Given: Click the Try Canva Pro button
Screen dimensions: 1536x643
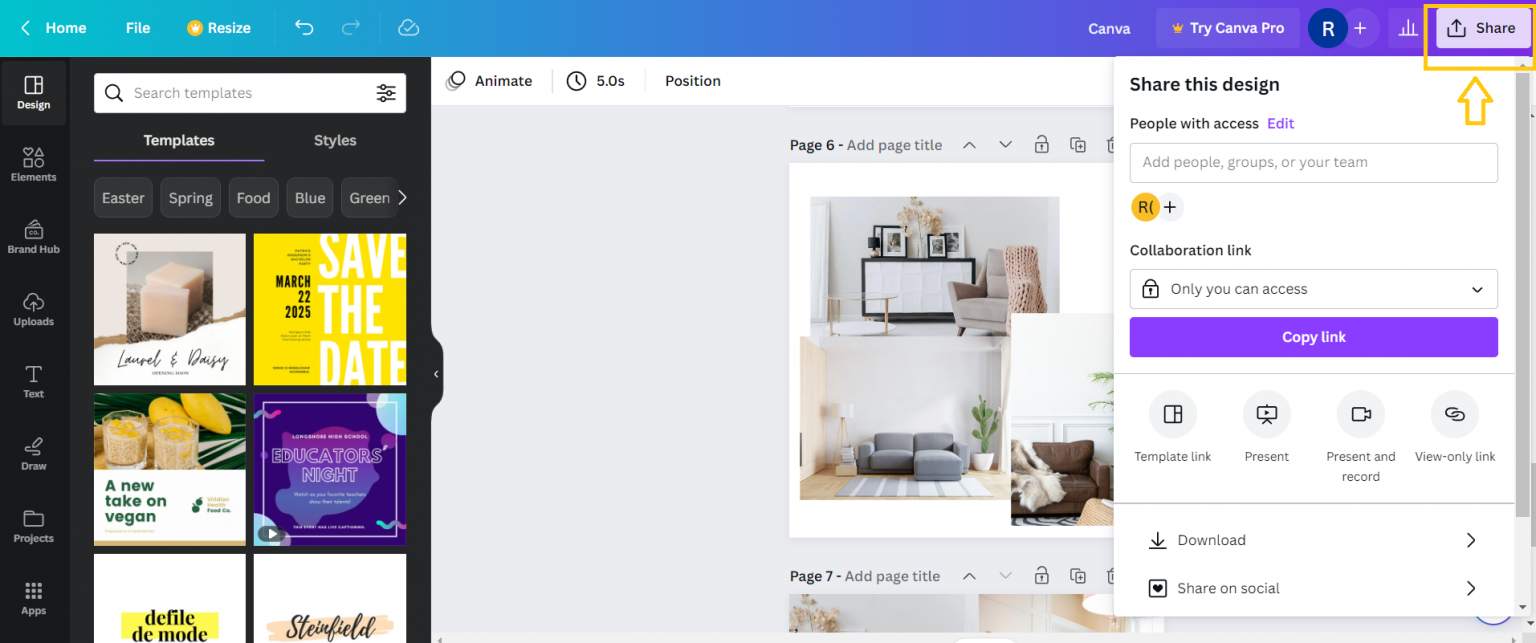Looking at the screenshot, I should (1228, 28).
